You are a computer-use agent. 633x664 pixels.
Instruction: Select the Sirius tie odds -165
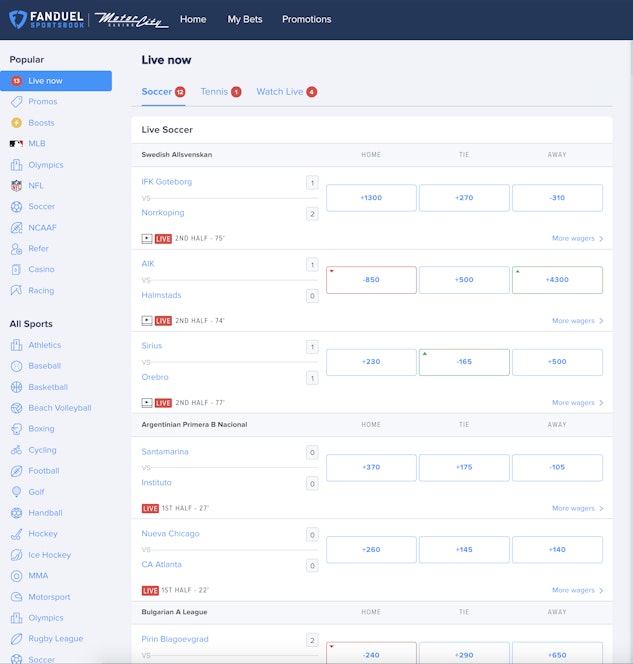(464, 362)
